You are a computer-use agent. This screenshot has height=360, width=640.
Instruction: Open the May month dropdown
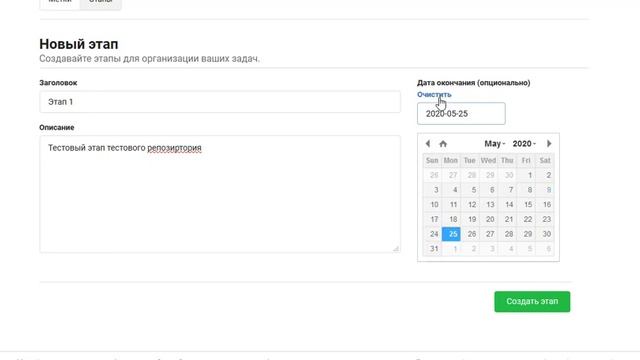(495, 144)
